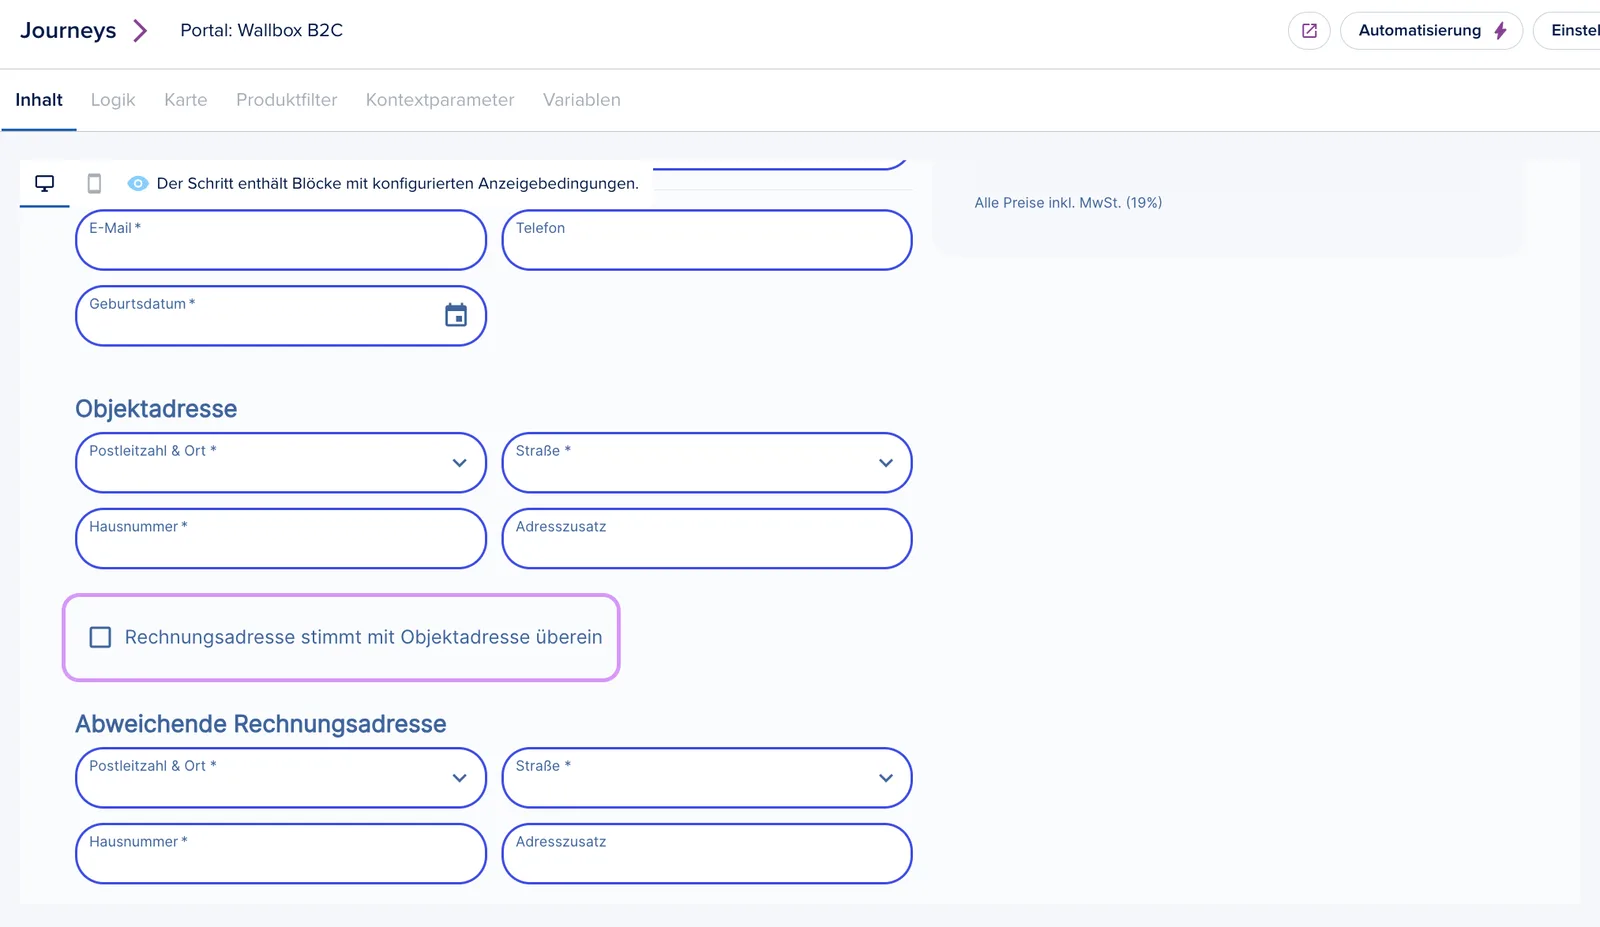Switch to mobile preview icon
The height and width of the screenshot is (927, 1600).
point(94,183)
